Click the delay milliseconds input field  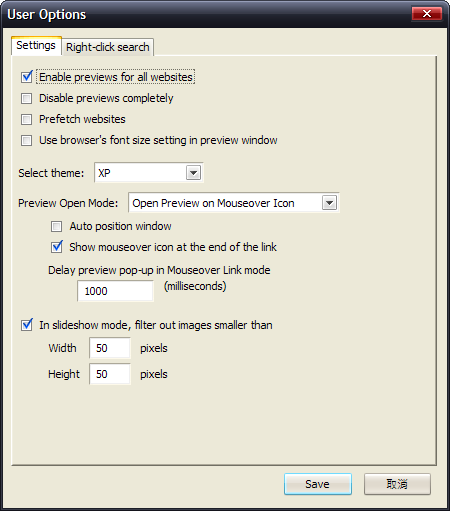[115, 291]
